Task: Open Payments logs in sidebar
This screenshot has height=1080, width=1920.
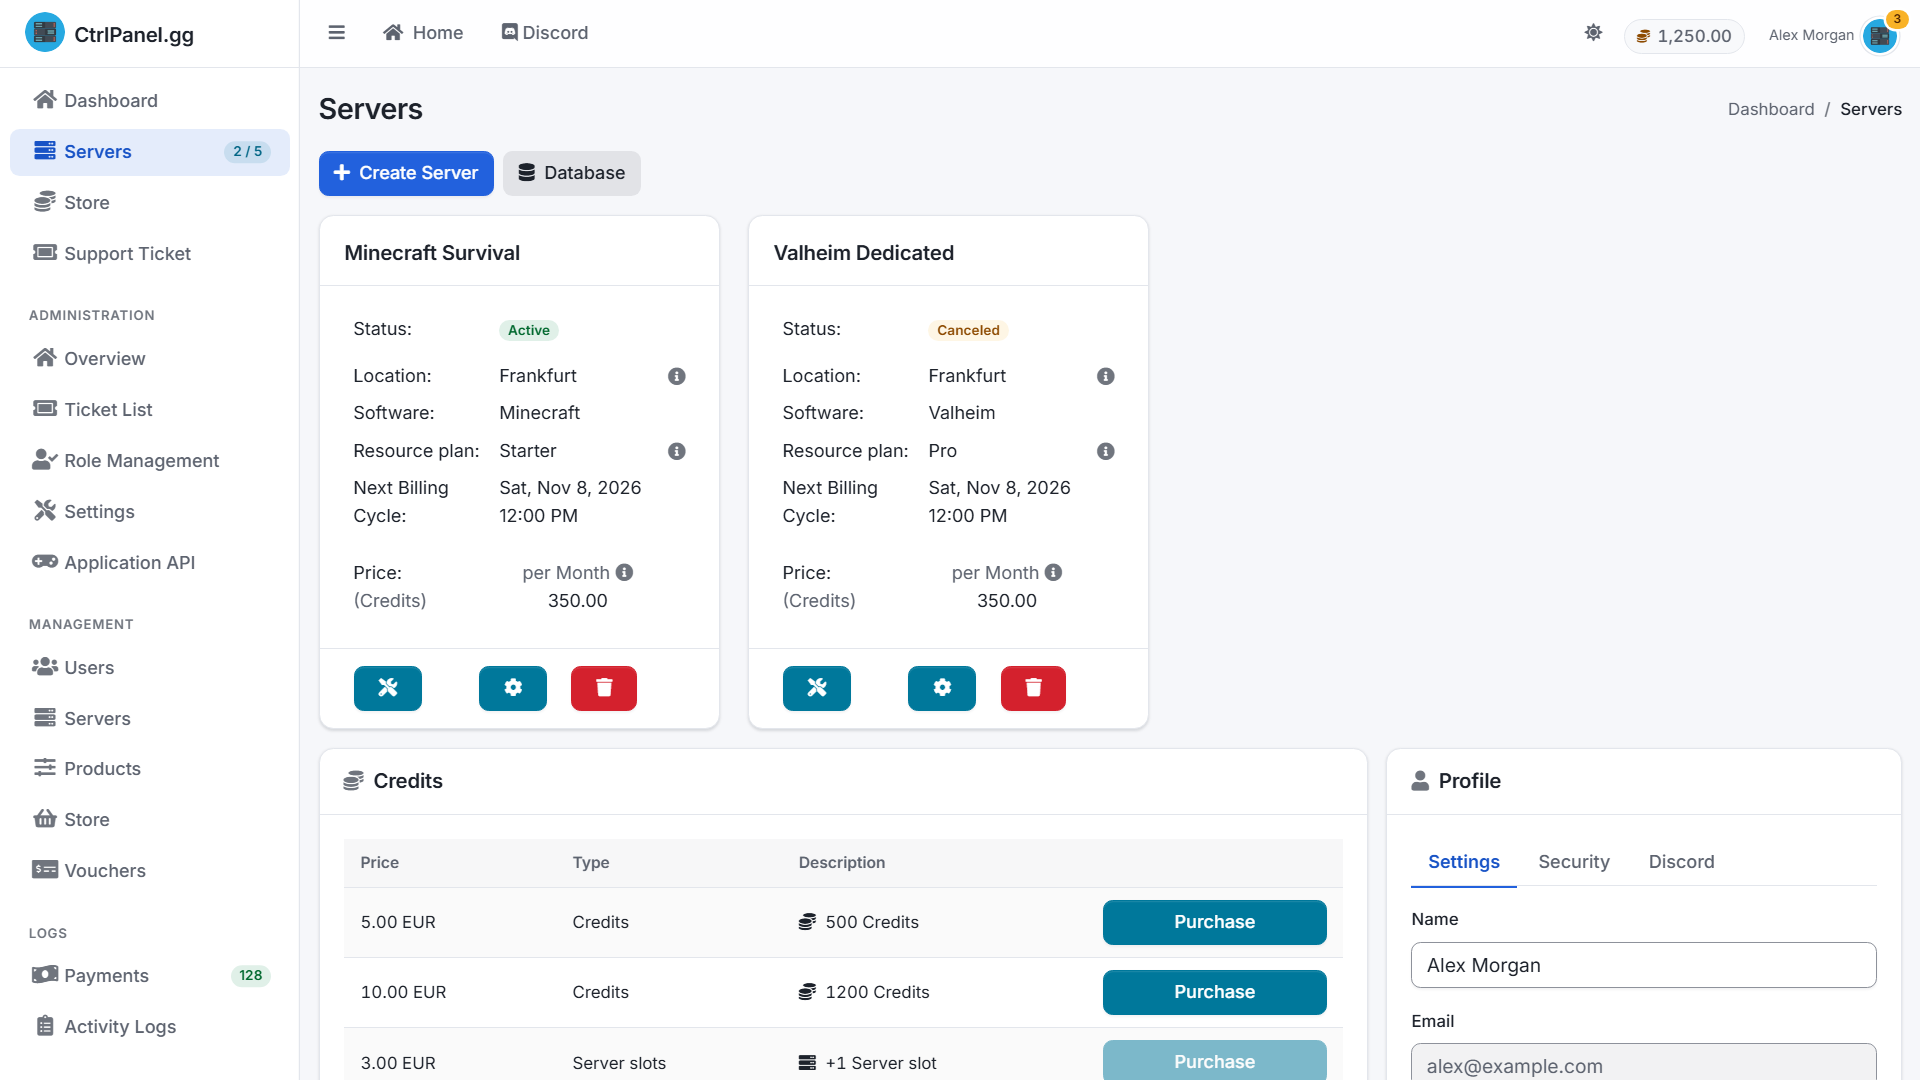Action: 150,975
